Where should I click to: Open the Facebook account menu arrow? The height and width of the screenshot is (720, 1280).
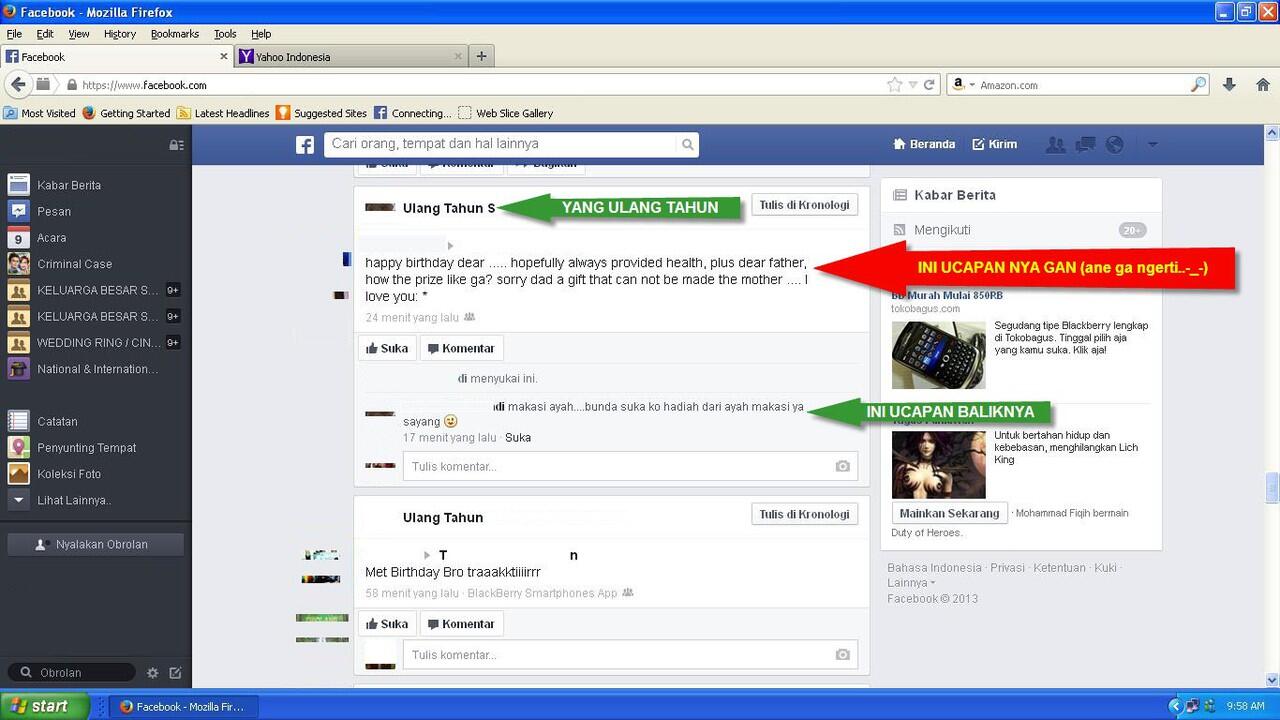(1152, 145)
